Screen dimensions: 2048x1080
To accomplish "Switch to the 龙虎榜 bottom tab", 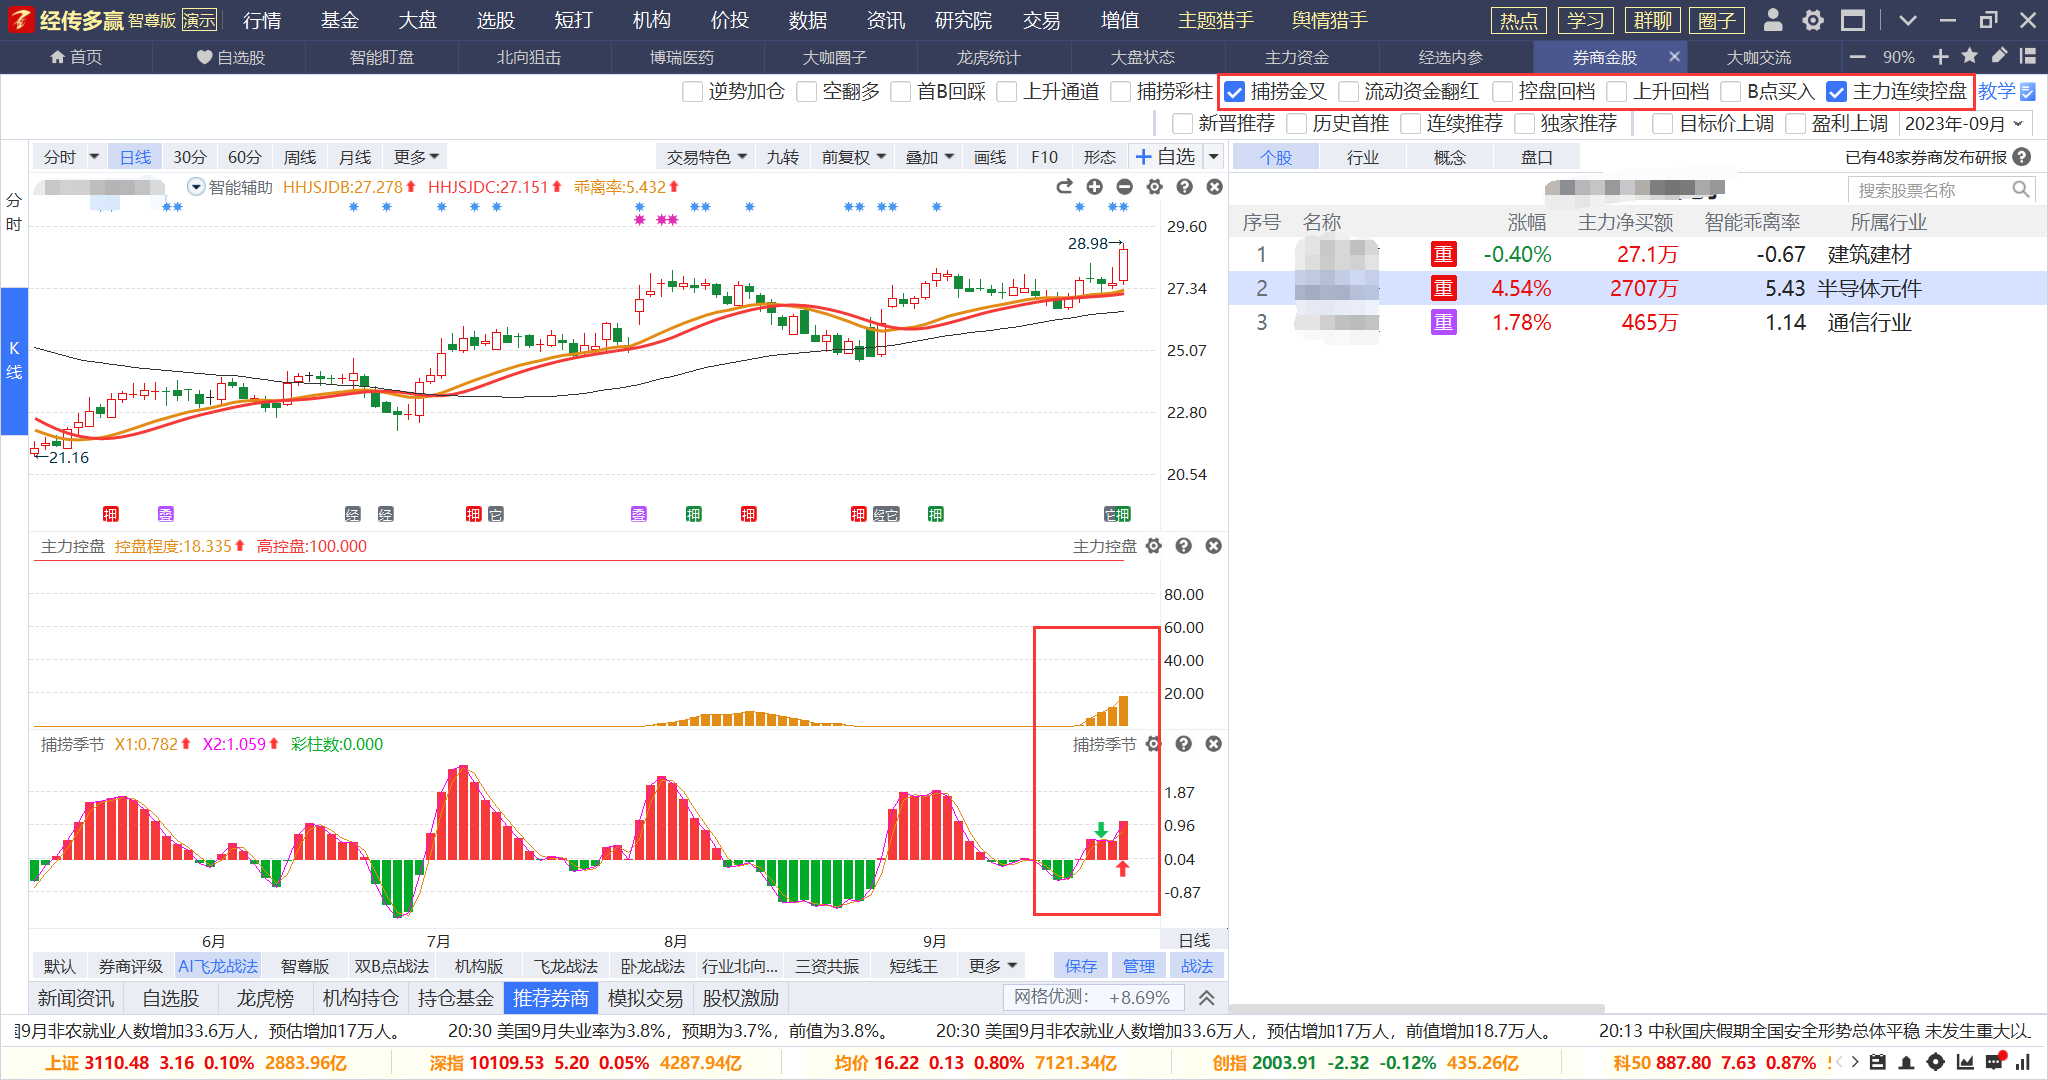I will click(x=265, y=998).
